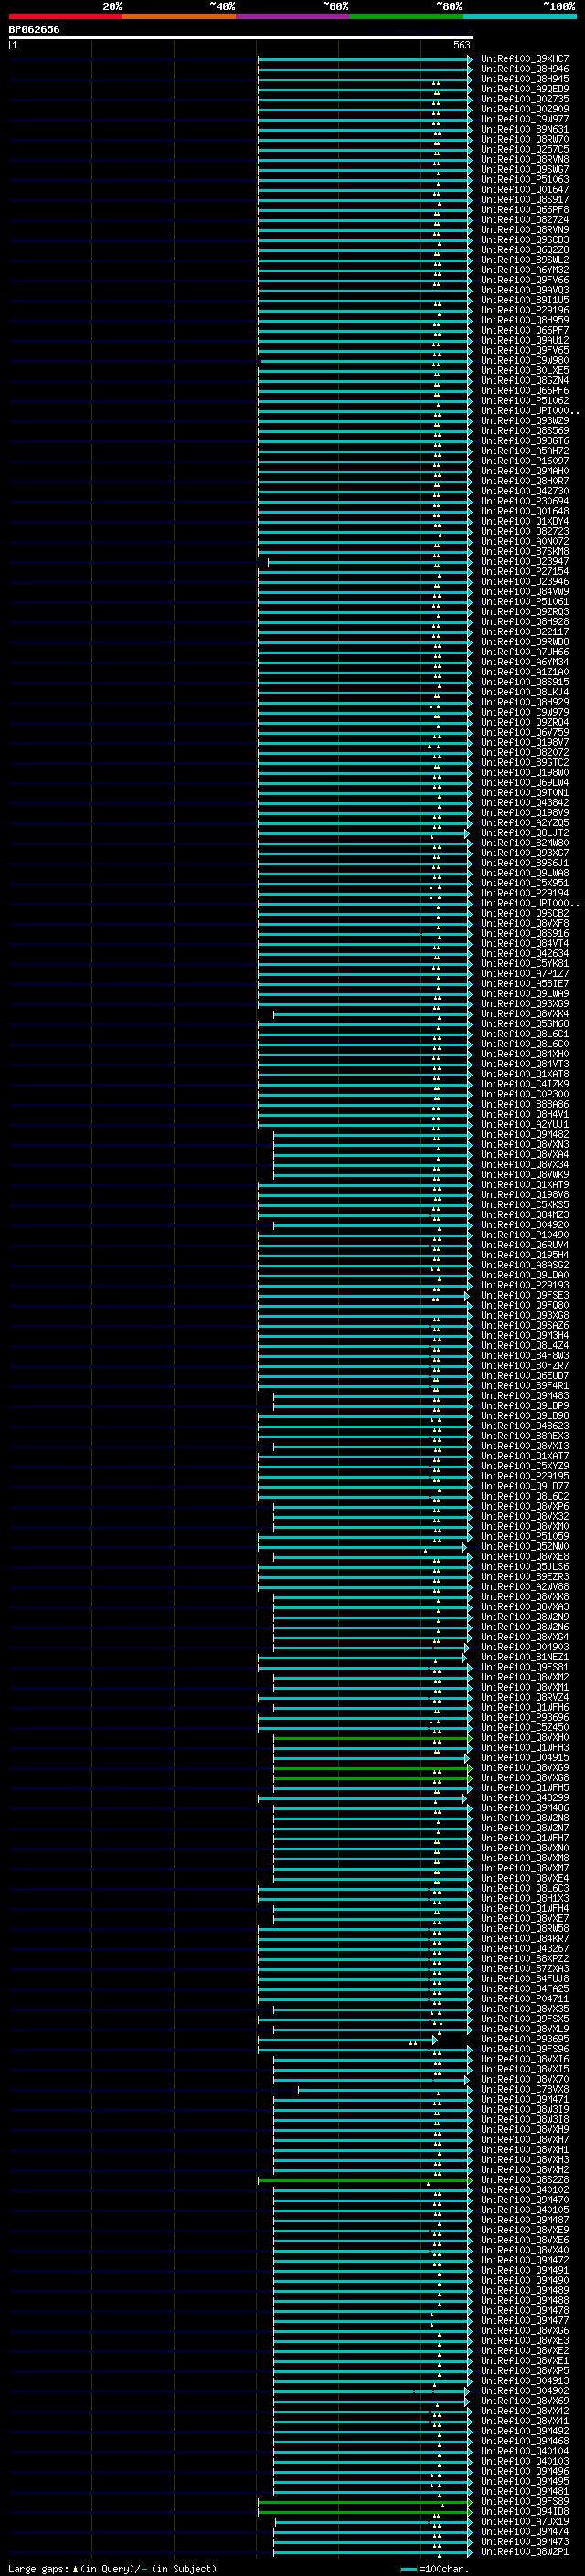Click the cyan ~100% identity legend segment
The width and height of the screenshot is (585, 2576).
coord(519,16)
